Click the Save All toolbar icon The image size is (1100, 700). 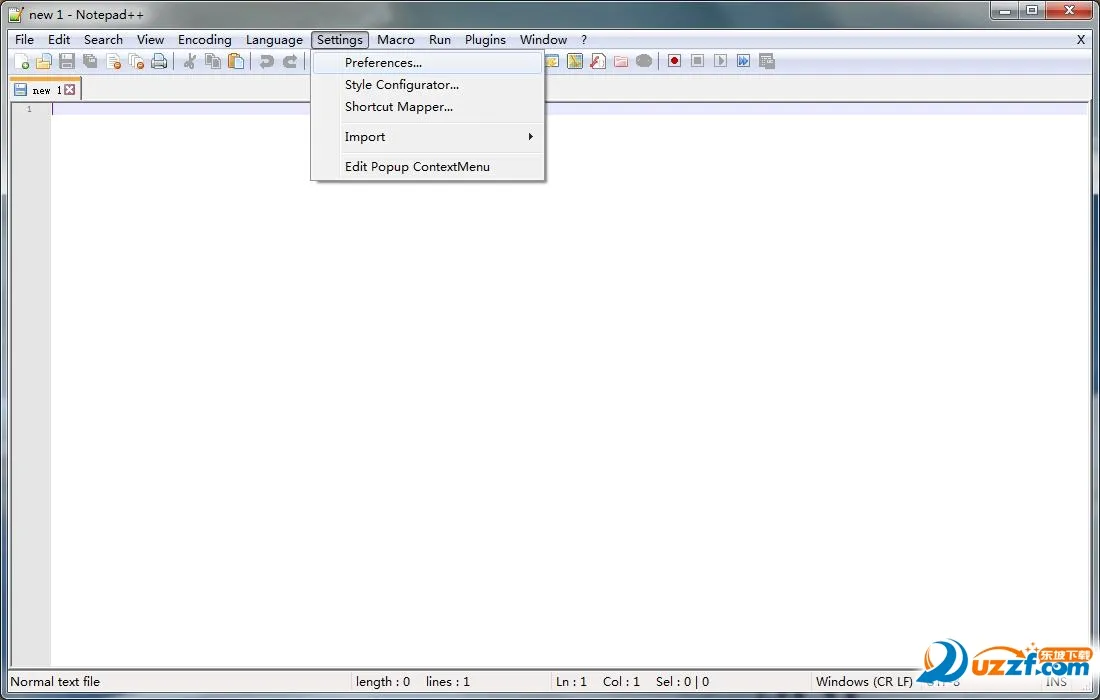point(90,62)
